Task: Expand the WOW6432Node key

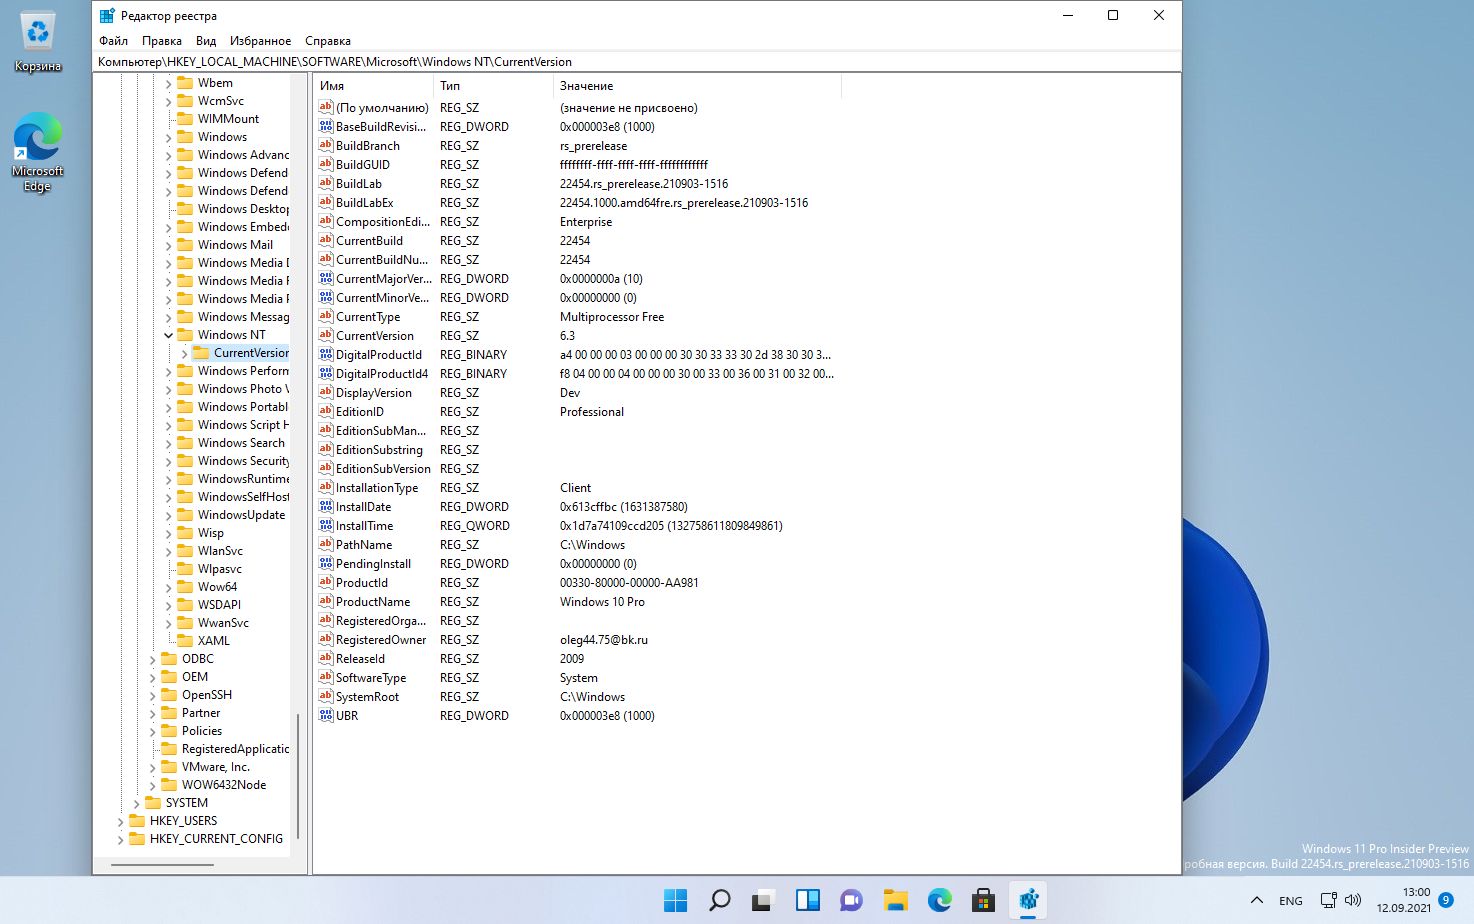Action: click(x=152, y=785)
